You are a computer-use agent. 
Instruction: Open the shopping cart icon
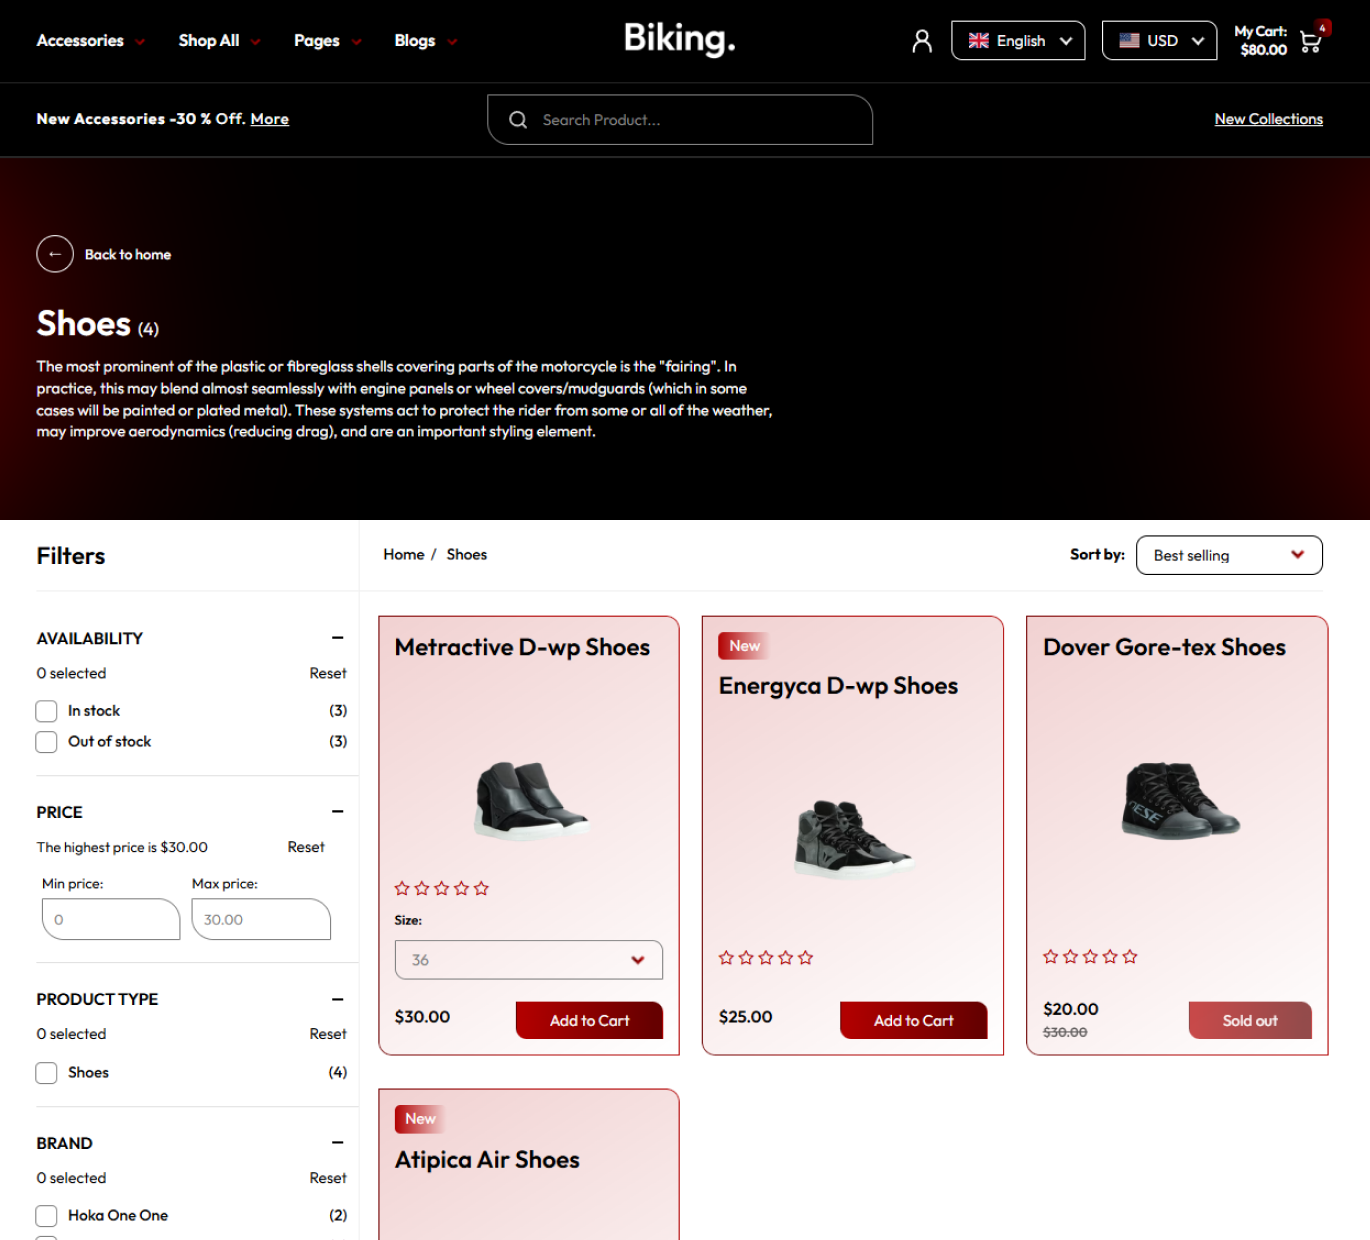point(1311,41)
